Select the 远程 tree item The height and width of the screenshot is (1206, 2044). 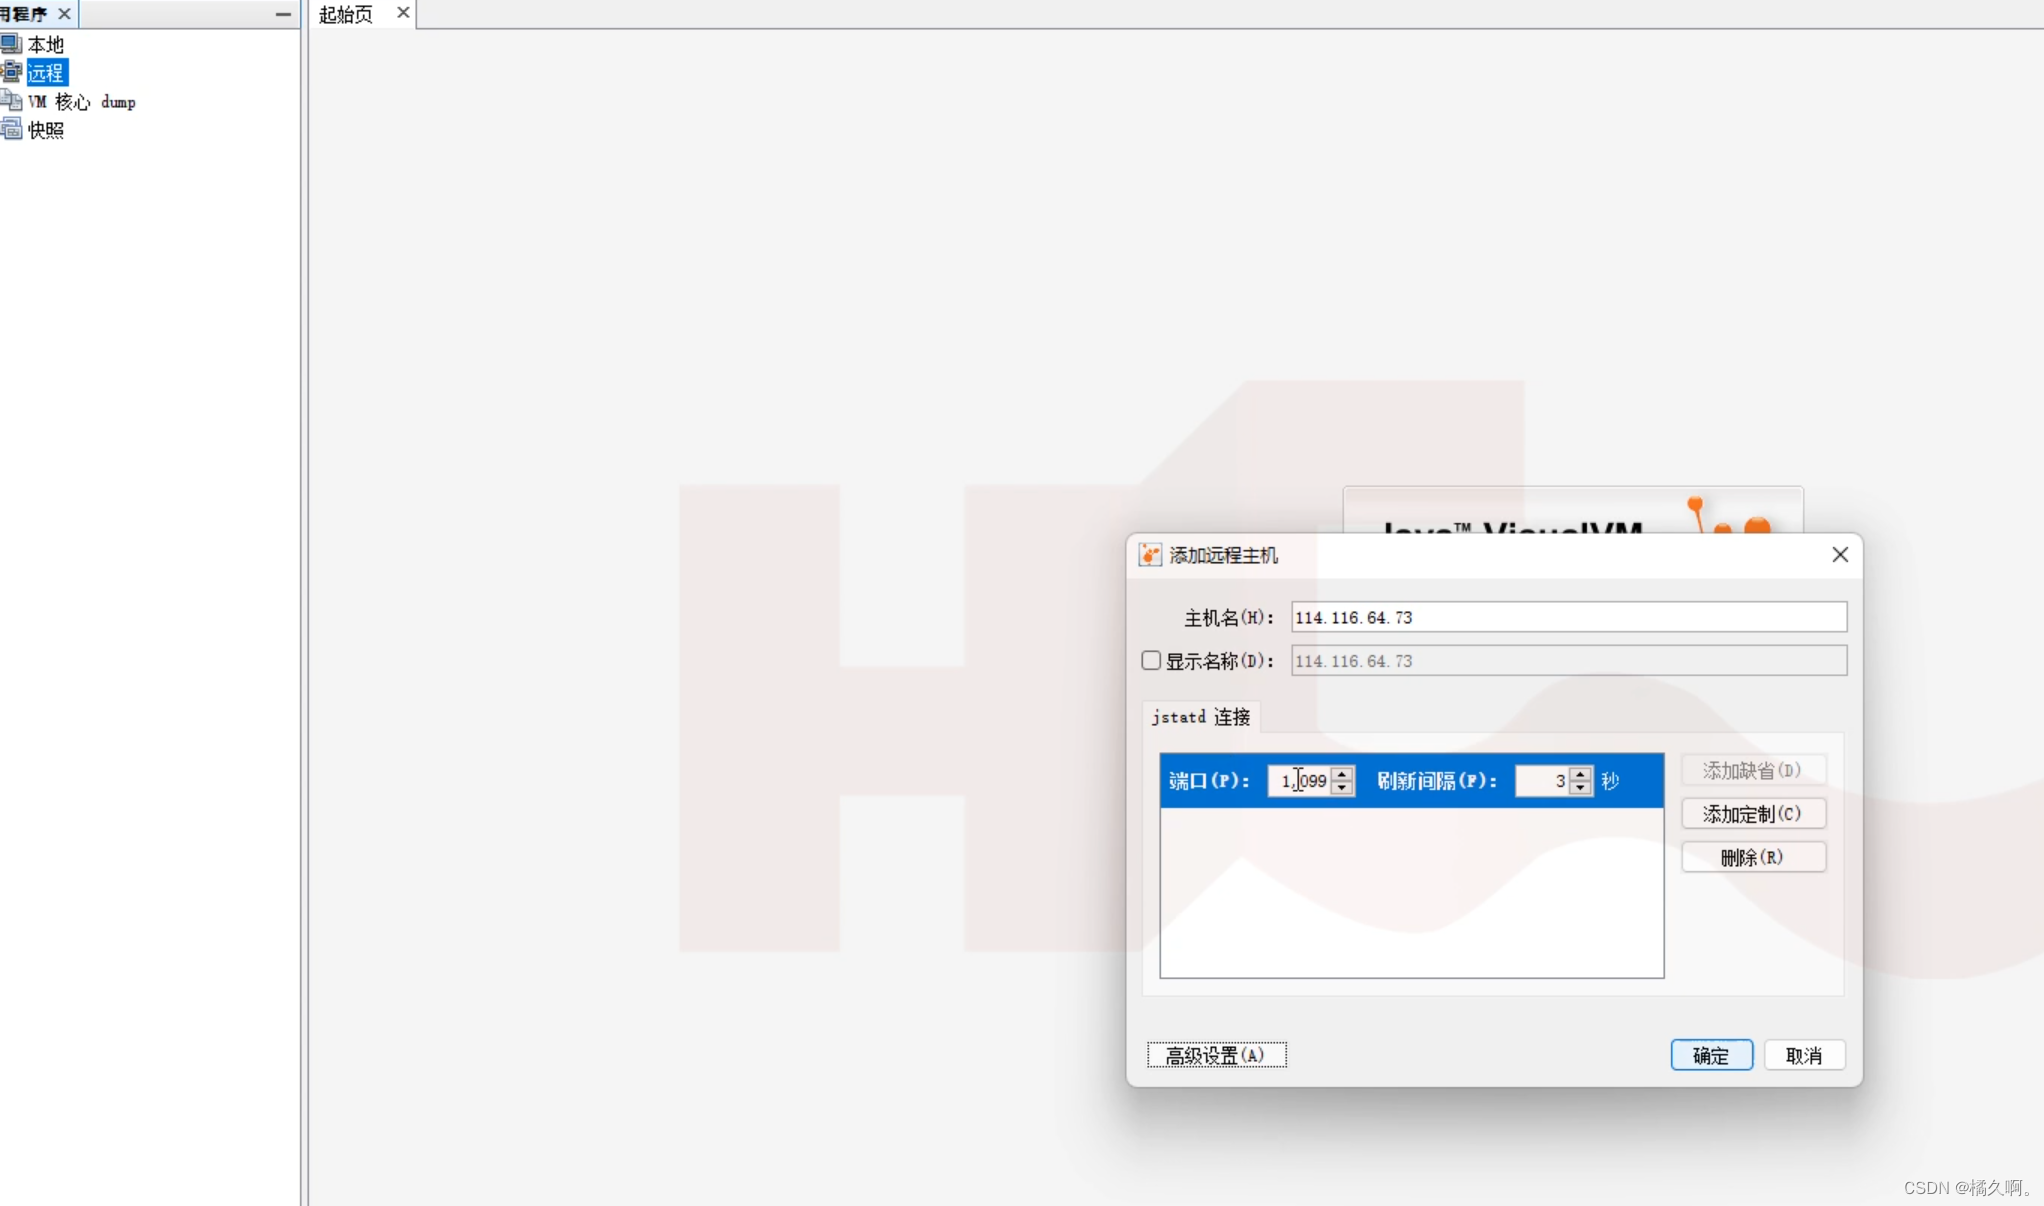(x=47, y=73)
